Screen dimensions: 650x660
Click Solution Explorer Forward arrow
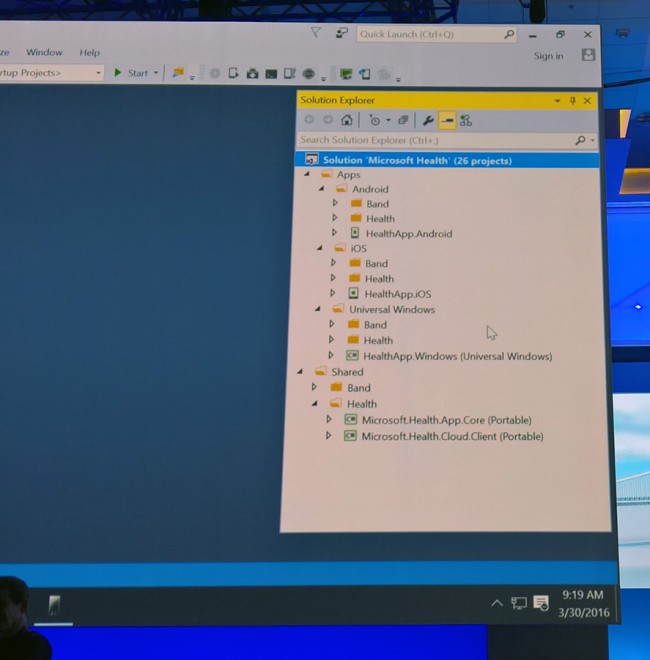pos(328,120)
